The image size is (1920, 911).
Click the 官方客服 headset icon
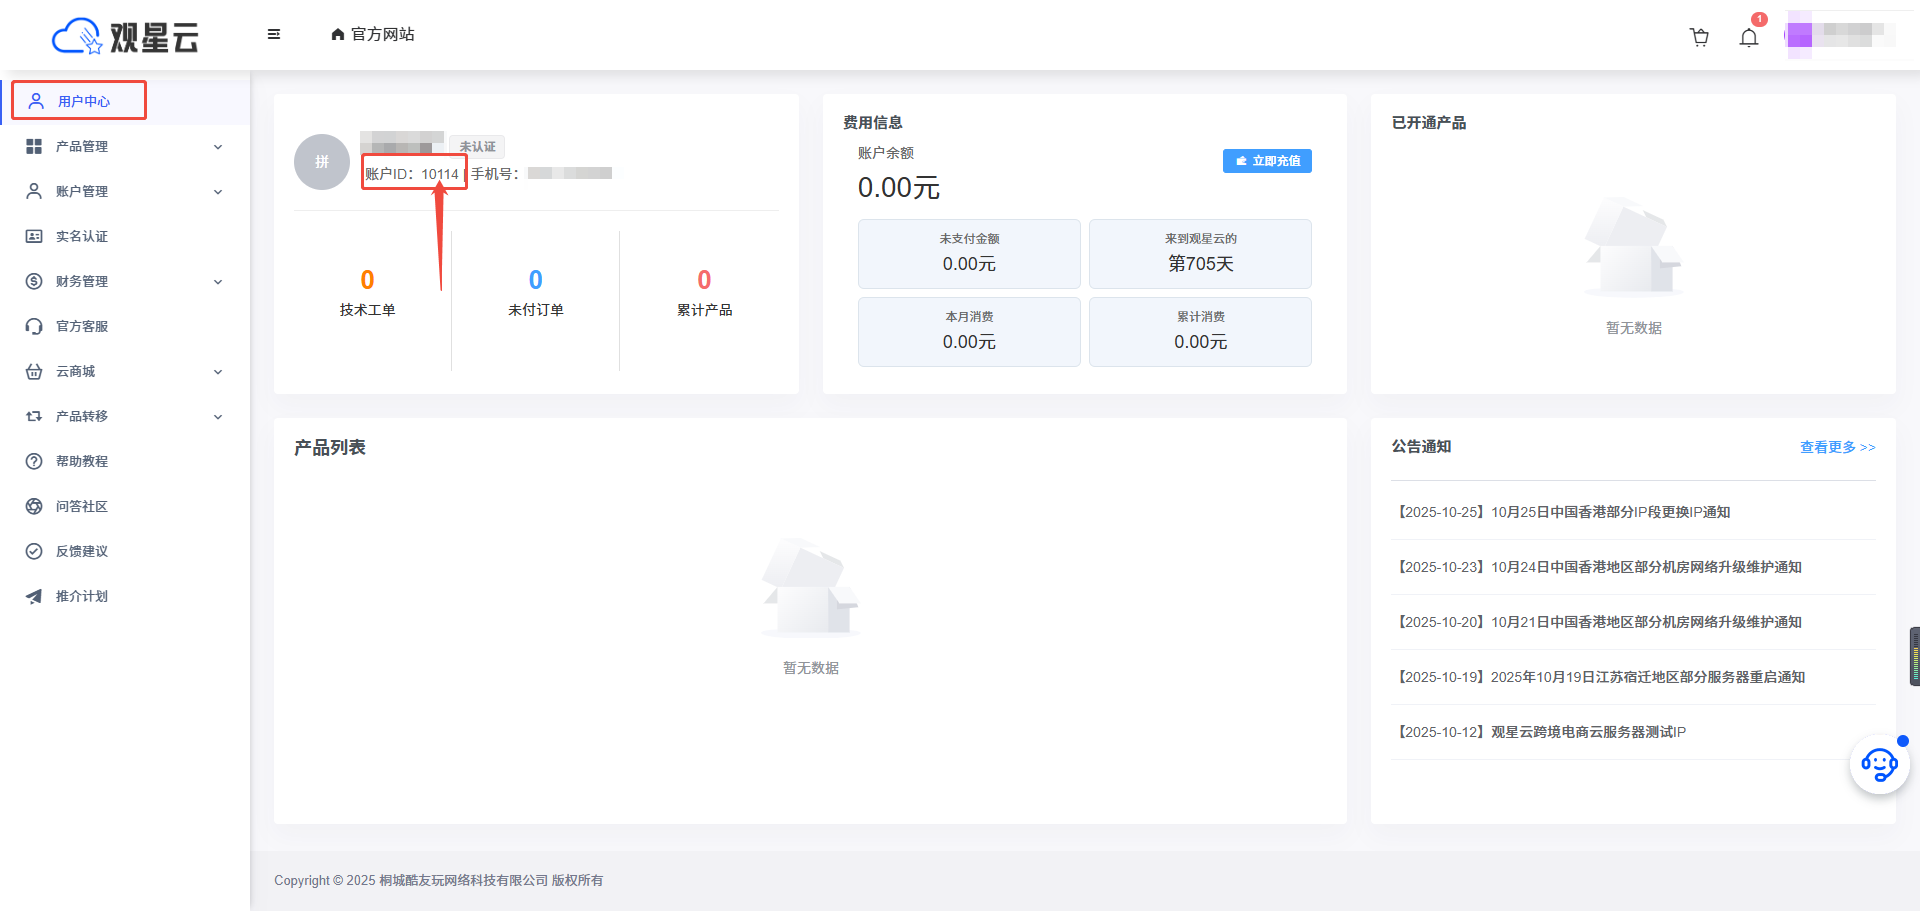[34, 326]
